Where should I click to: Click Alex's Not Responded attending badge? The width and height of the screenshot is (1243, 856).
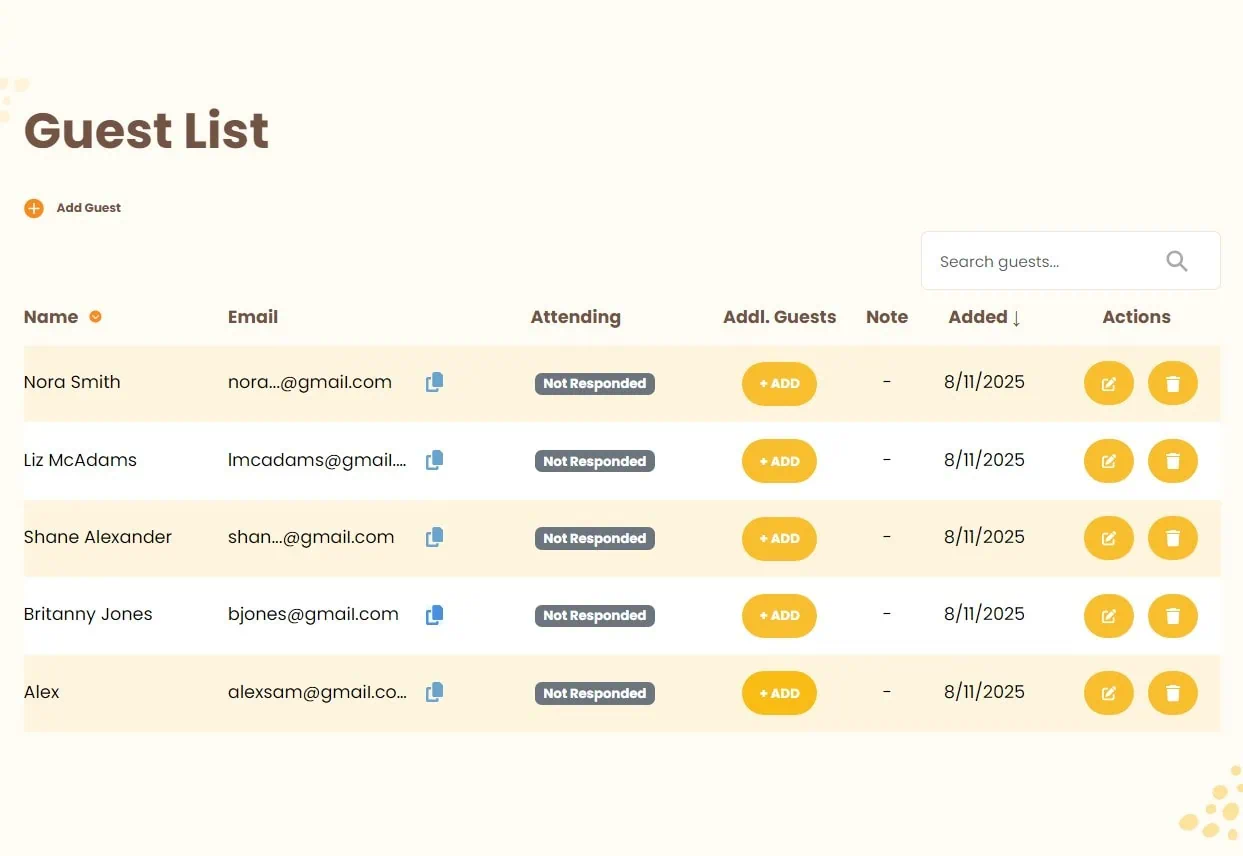click(594, 693)
